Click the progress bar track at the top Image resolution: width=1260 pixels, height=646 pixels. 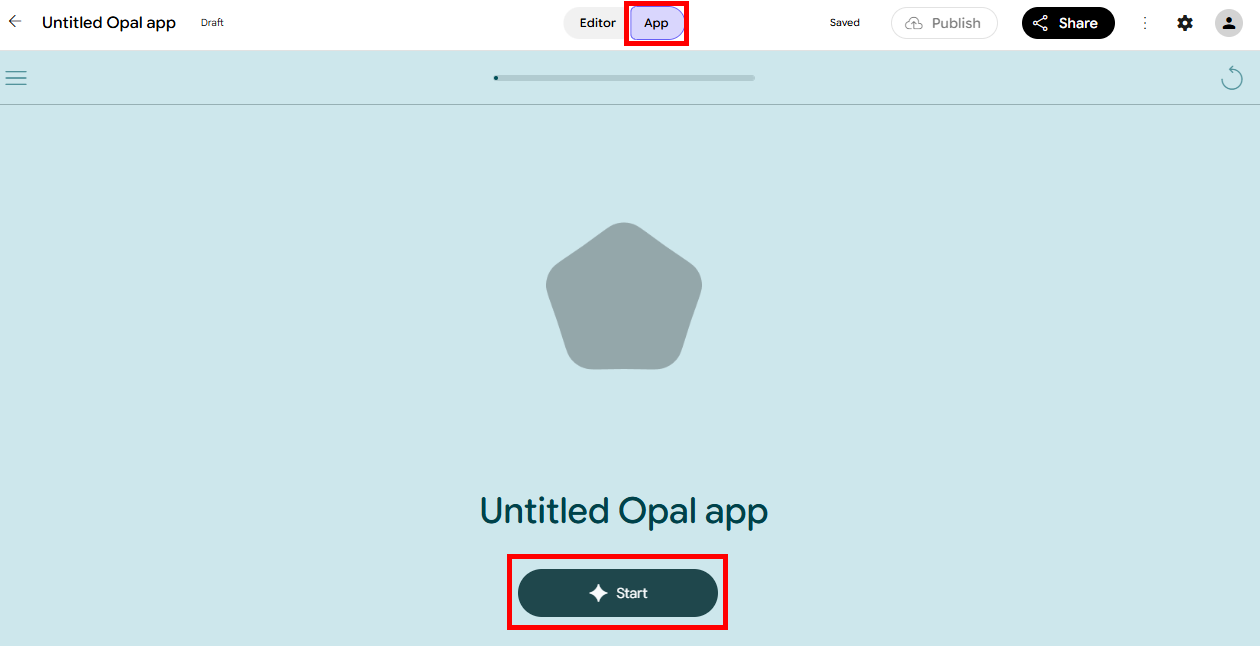pyautogui.click(x=624, y=77)
